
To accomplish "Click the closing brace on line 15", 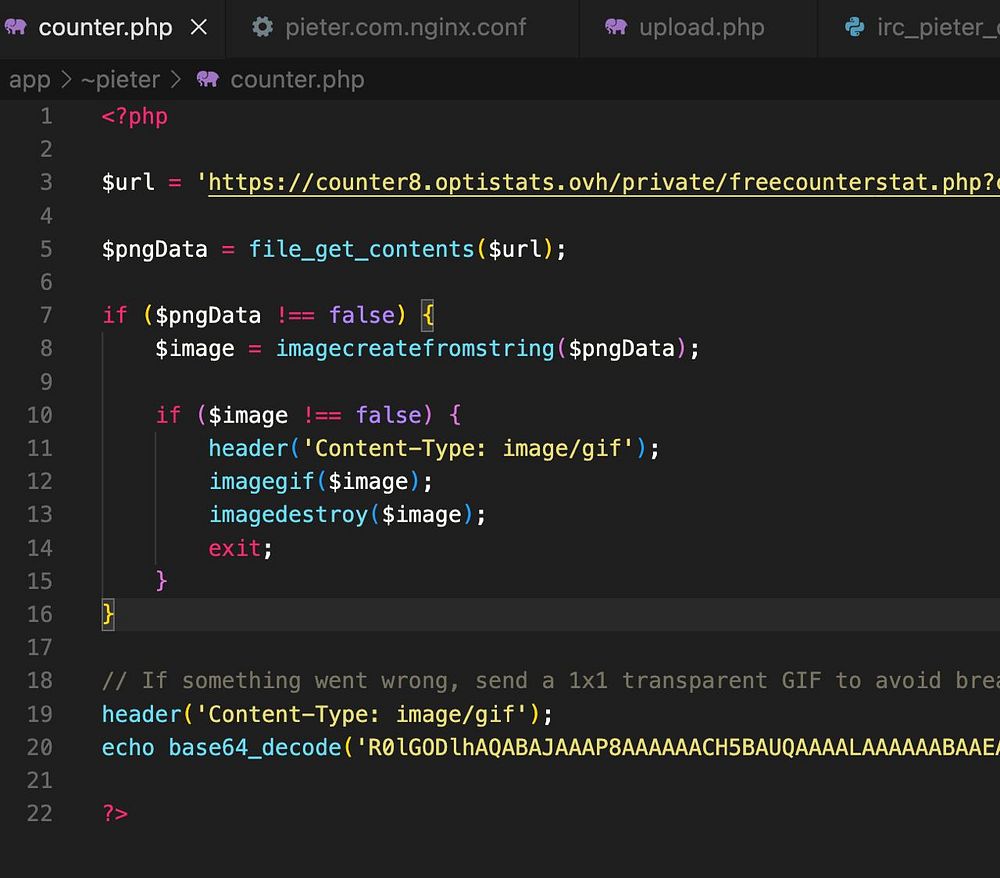I will pos(161,581).
